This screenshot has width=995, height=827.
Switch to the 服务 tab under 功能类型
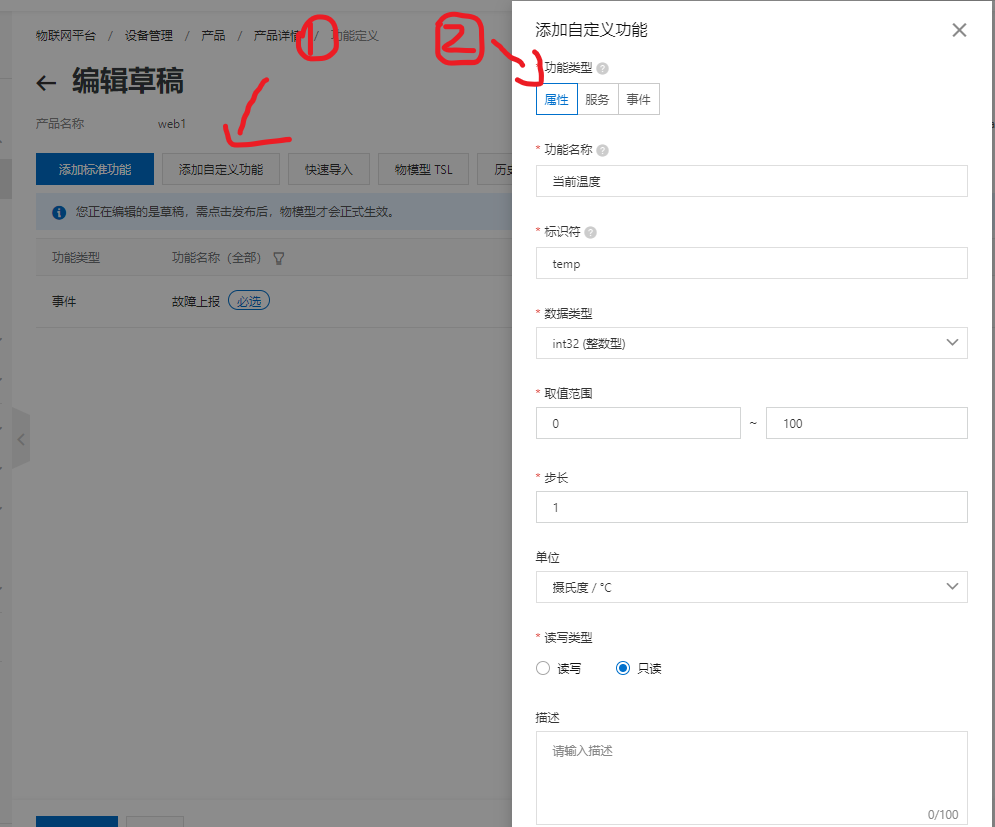click(598, 99)
